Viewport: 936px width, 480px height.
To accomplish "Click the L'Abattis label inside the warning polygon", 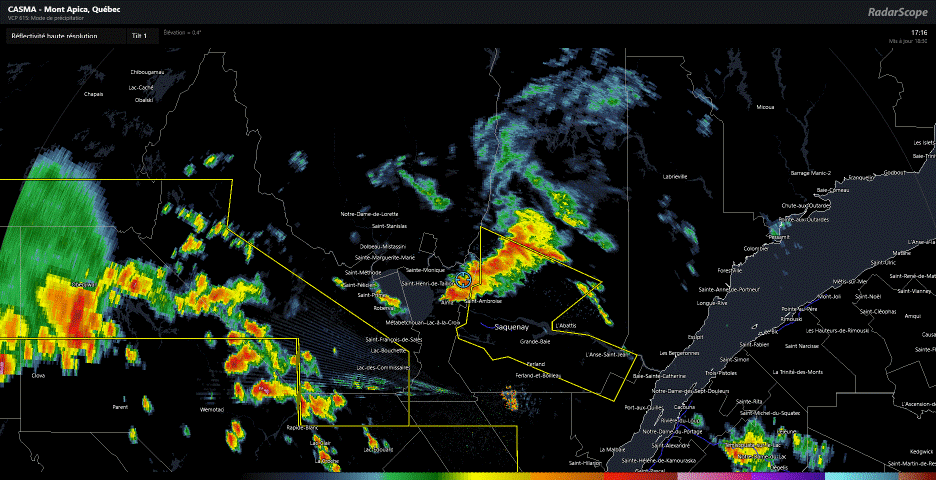I will (565, 327).
